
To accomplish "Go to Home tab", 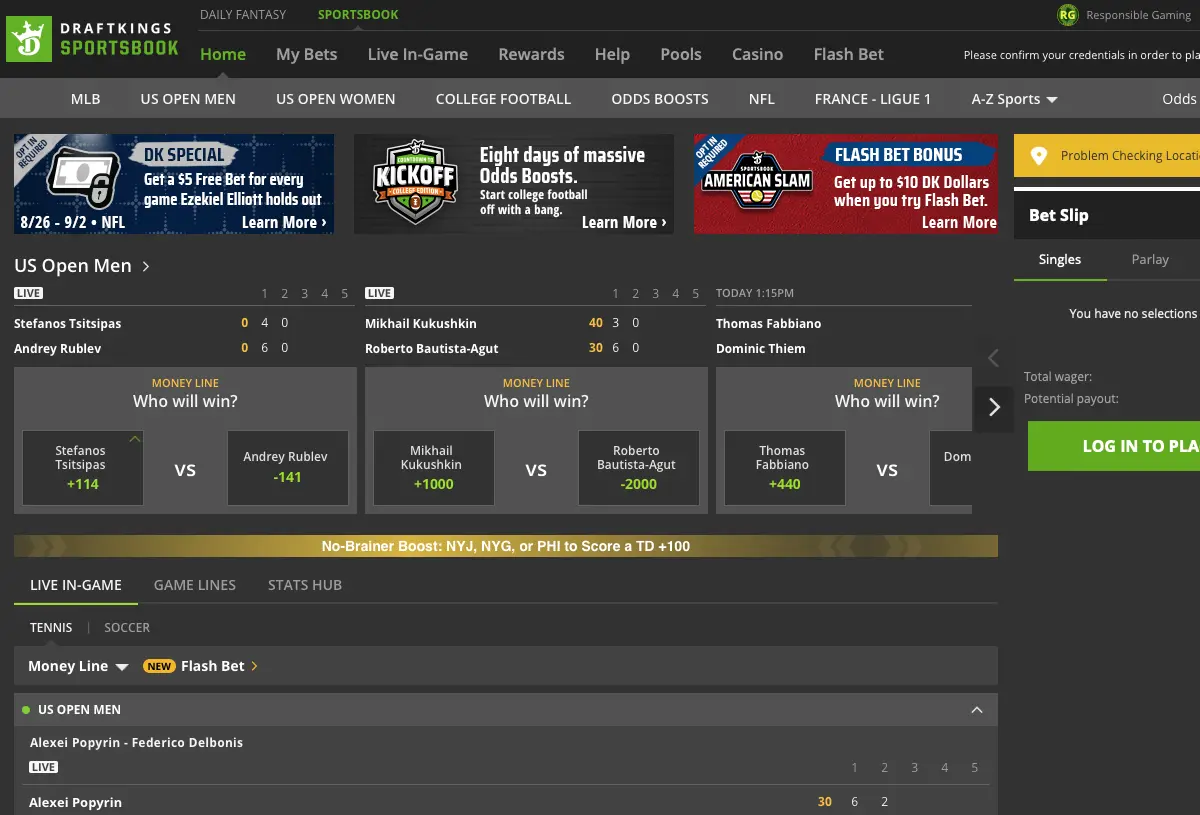I will [223, 54].
